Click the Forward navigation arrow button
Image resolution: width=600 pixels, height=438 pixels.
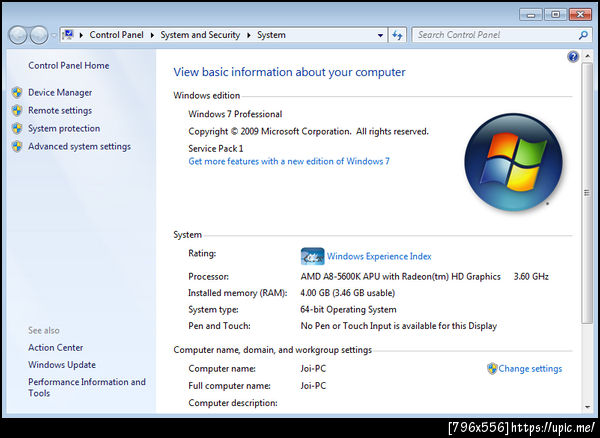point(39,35)
